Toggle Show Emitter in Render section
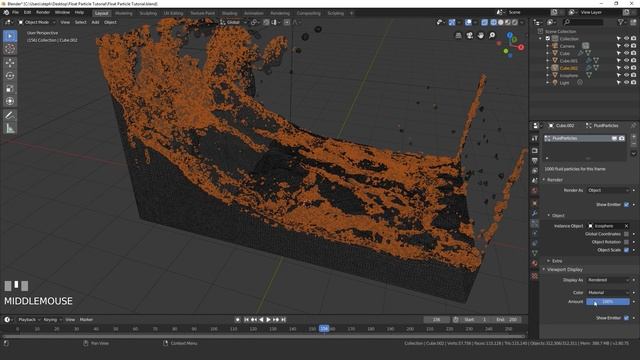 [626, 204]
